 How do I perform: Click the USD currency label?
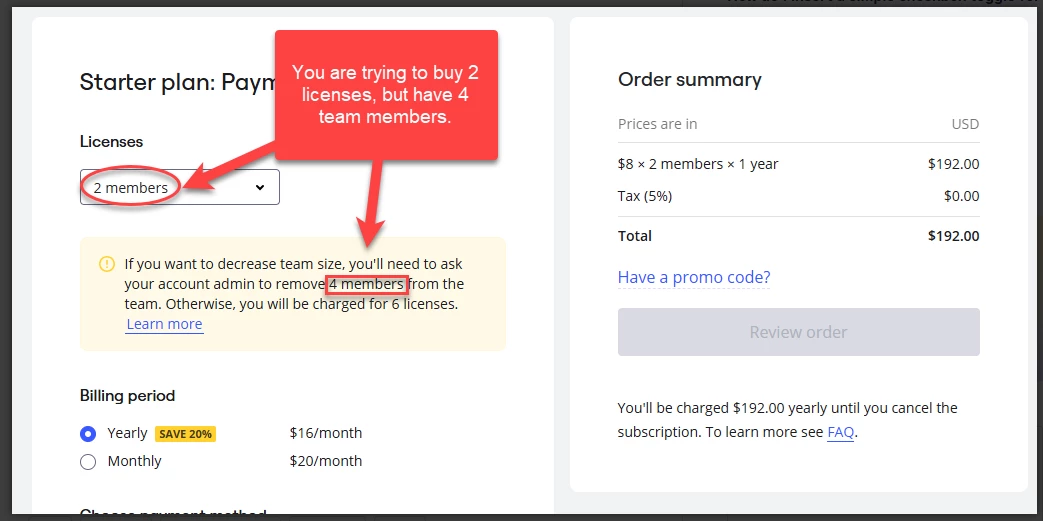click(965, 124)
